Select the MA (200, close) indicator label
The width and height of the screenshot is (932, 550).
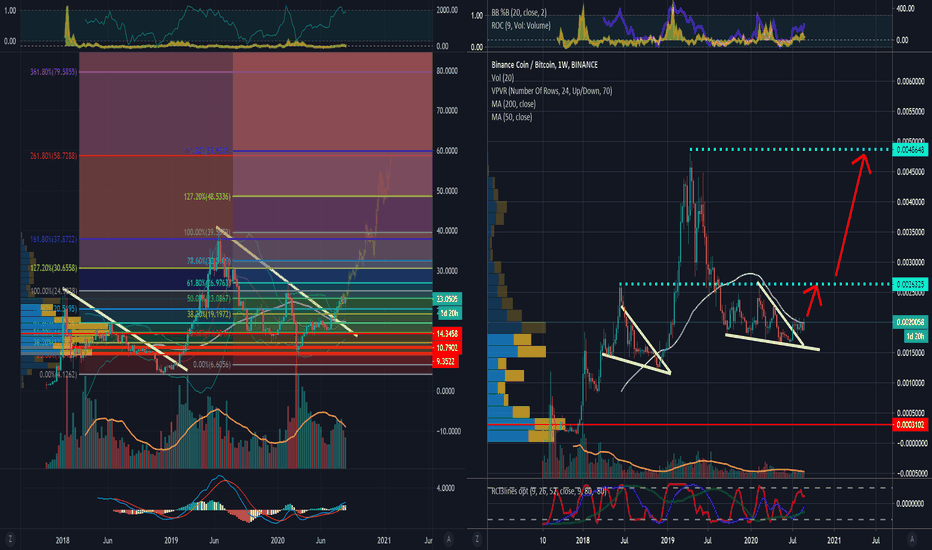click(x=514, y=104)
